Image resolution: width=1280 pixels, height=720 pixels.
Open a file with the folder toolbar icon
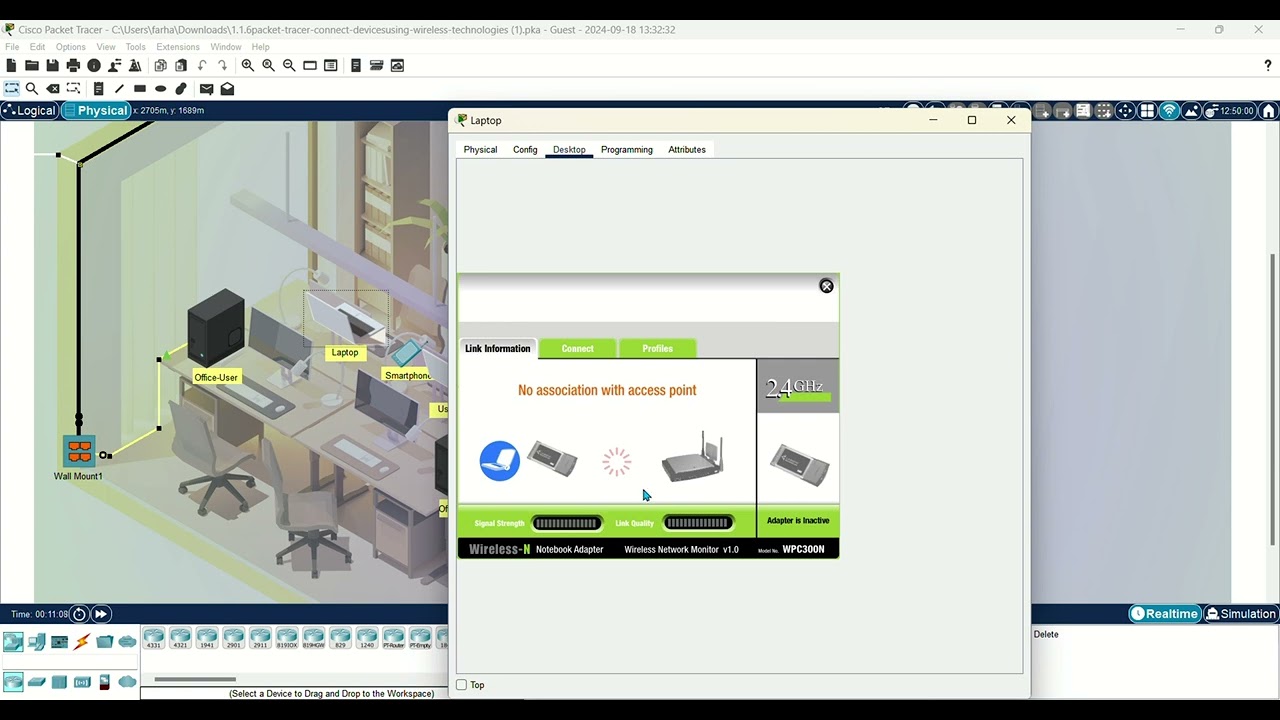tap(32, 65)
